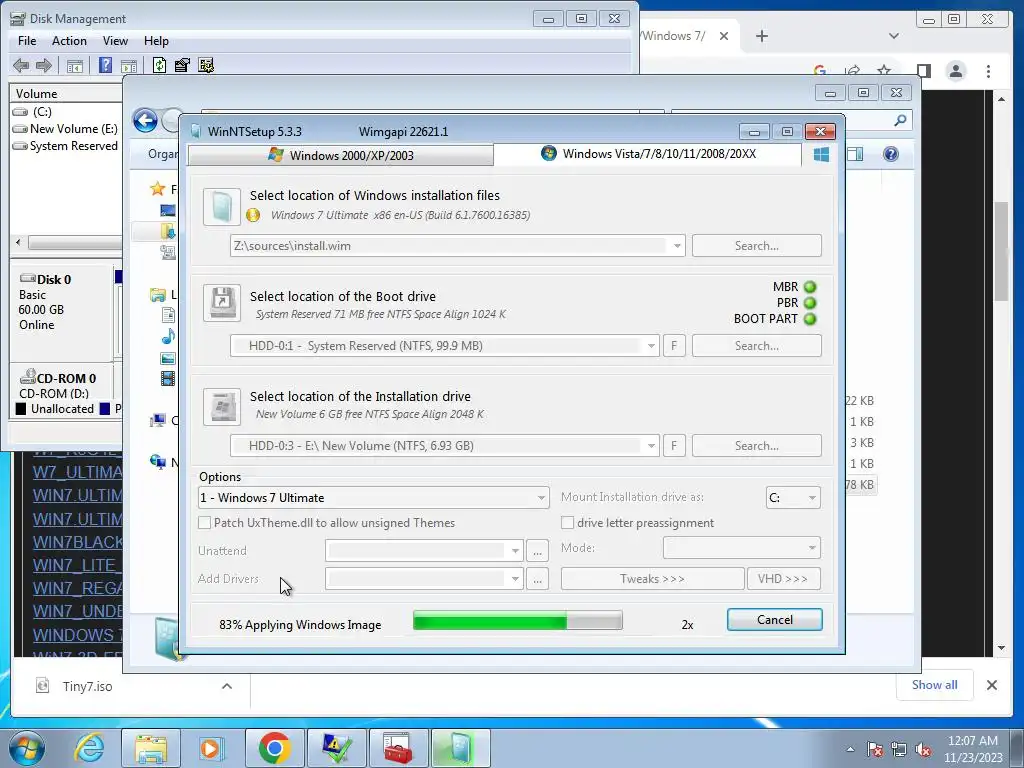This screenshot has width=1024, height=768.
Task: Open Windows Media Player taskbar icon
Action: point(212,748)
